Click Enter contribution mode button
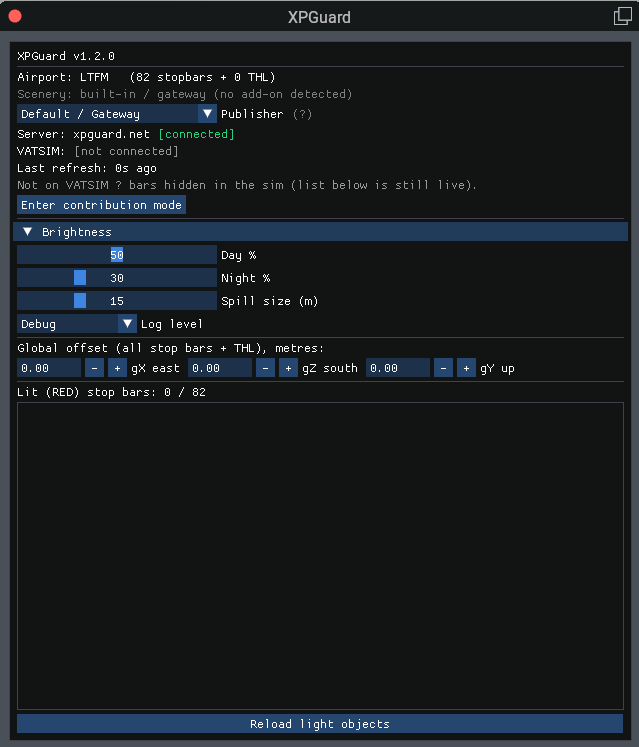The image size is (639, 747). [x=101, y=205]
